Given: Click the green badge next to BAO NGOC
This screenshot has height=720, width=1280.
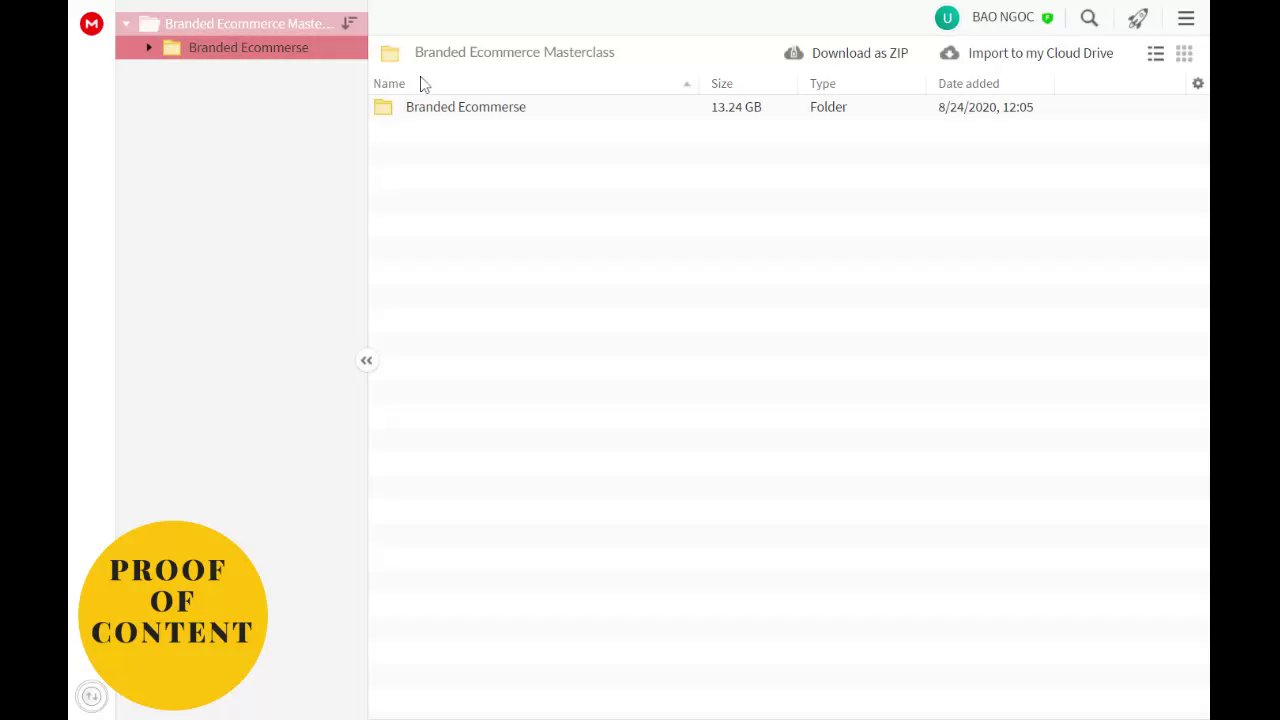Looking at the screenshot, I should pyautogui.click(x=1047, y=18).
